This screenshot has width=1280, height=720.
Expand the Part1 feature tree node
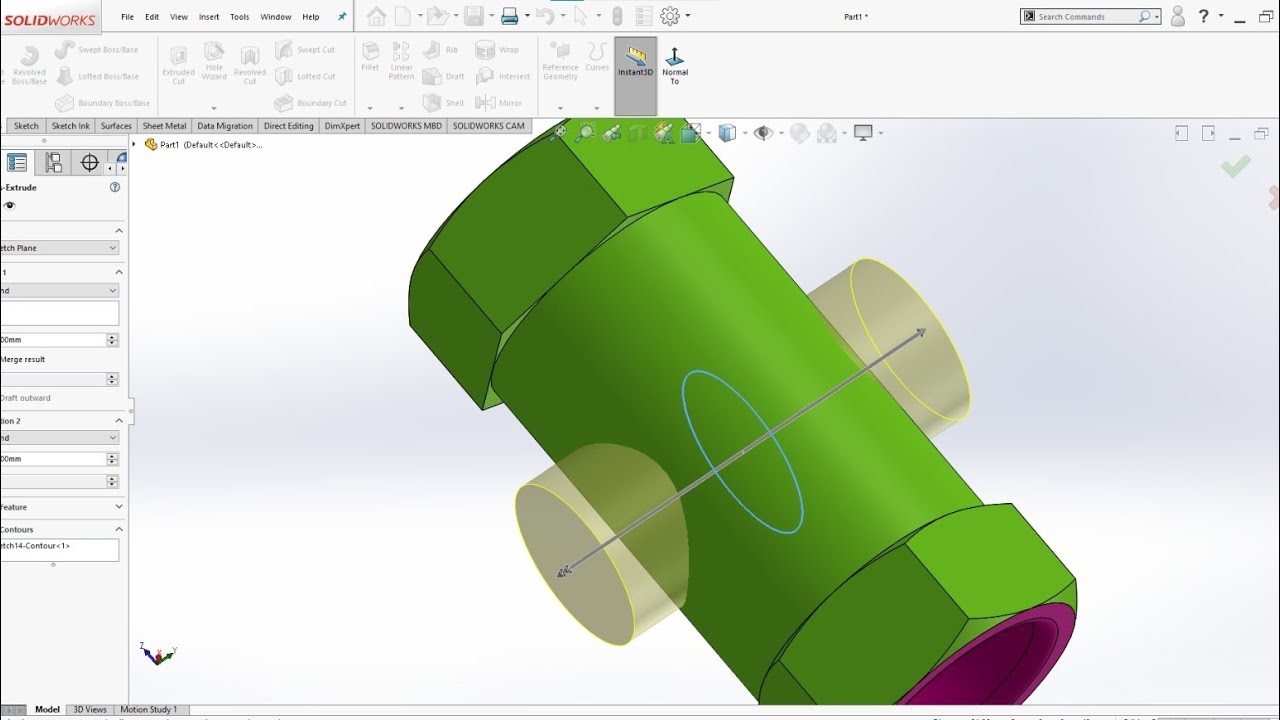(134, 144)
